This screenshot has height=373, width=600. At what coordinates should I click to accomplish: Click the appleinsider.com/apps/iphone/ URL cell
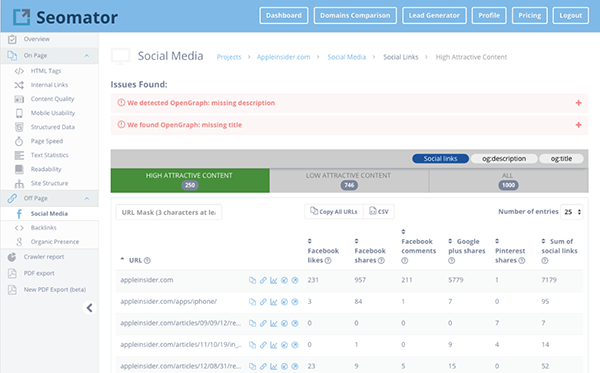(168, 301)
